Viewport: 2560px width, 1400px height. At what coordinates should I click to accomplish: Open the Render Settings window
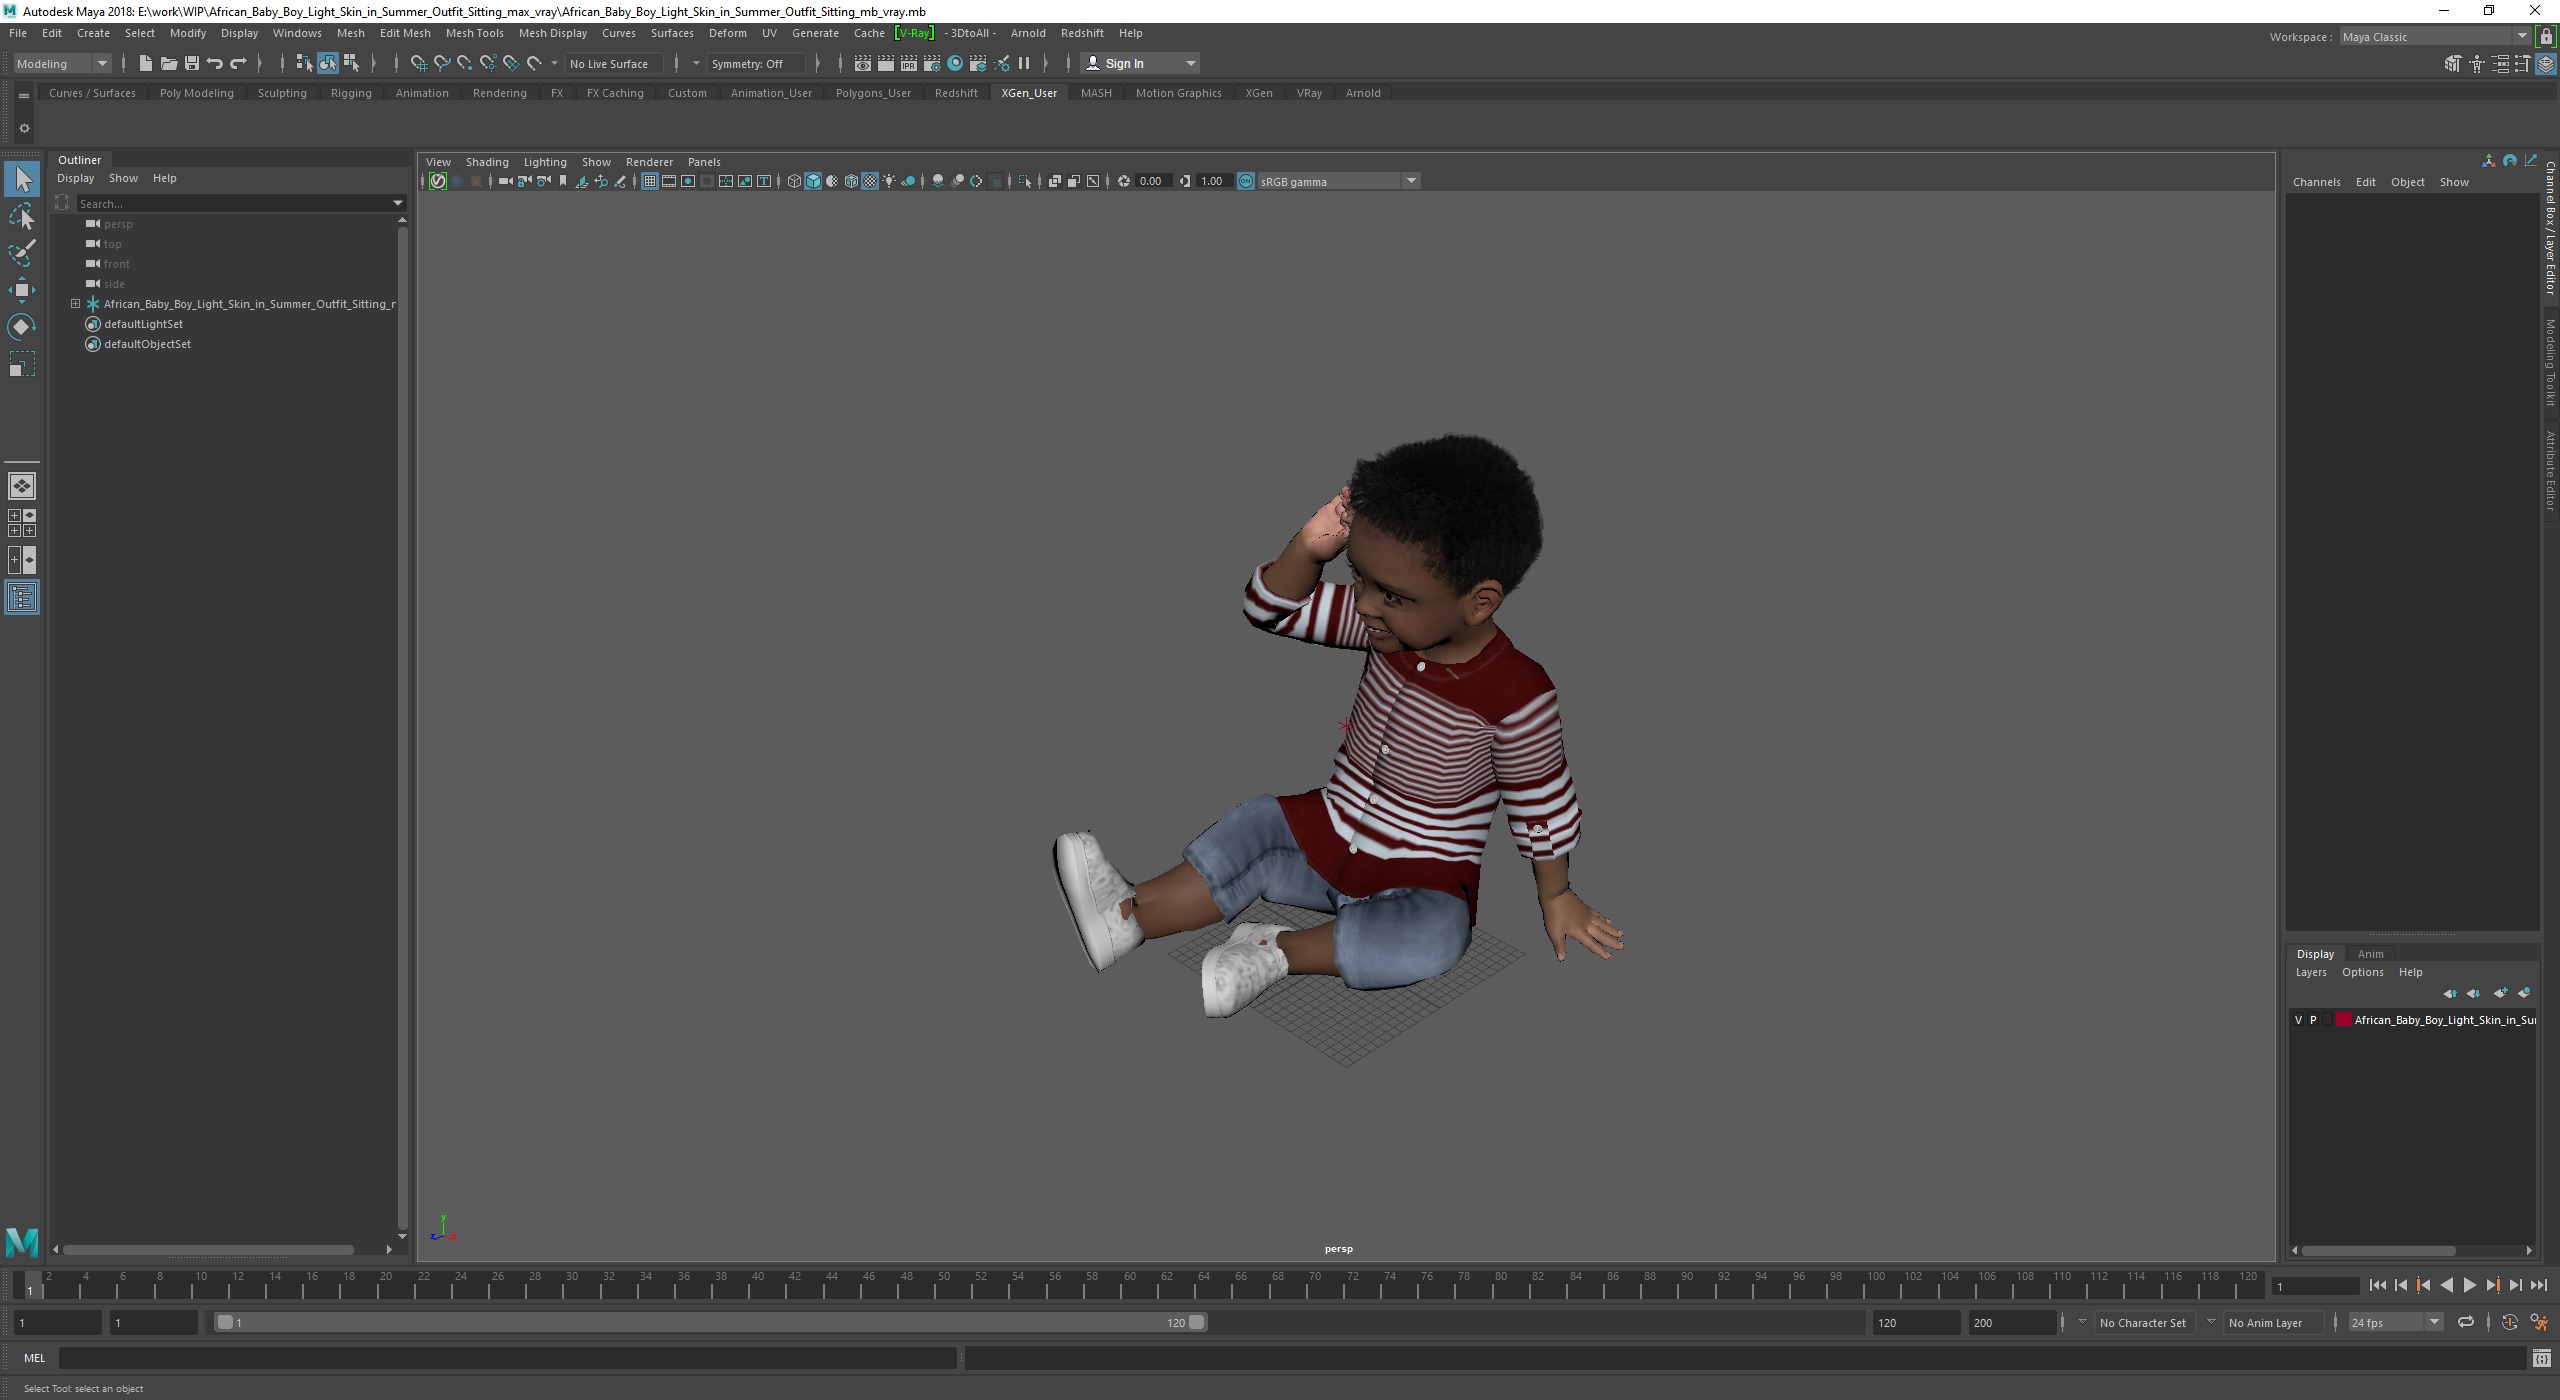pos(931,63)
